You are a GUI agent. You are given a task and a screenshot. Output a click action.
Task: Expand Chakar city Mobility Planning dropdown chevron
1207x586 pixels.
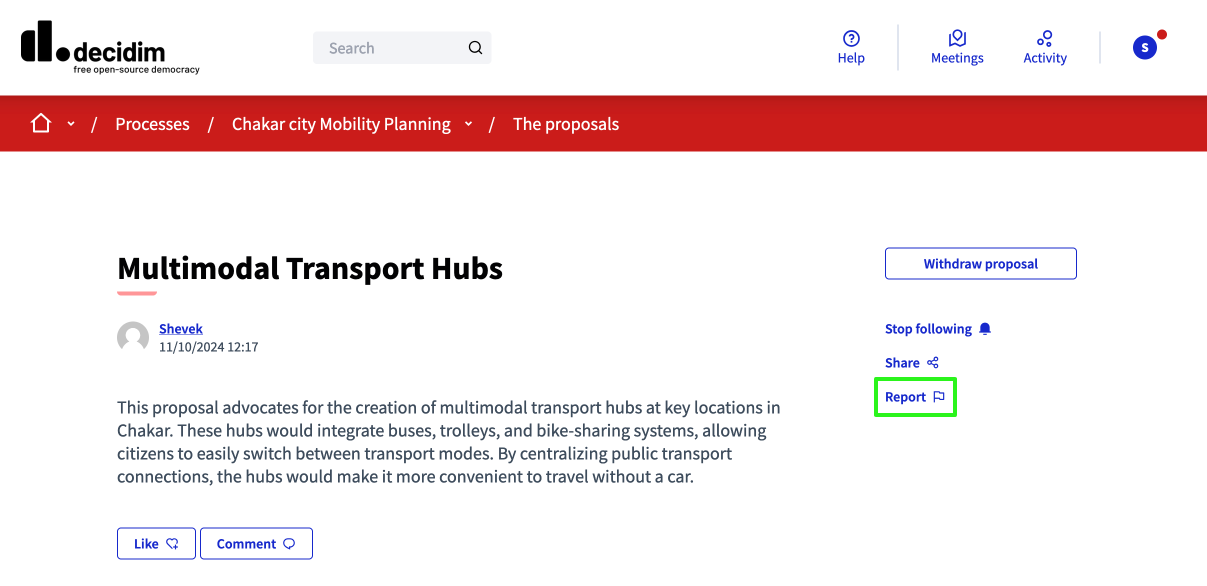468,124
